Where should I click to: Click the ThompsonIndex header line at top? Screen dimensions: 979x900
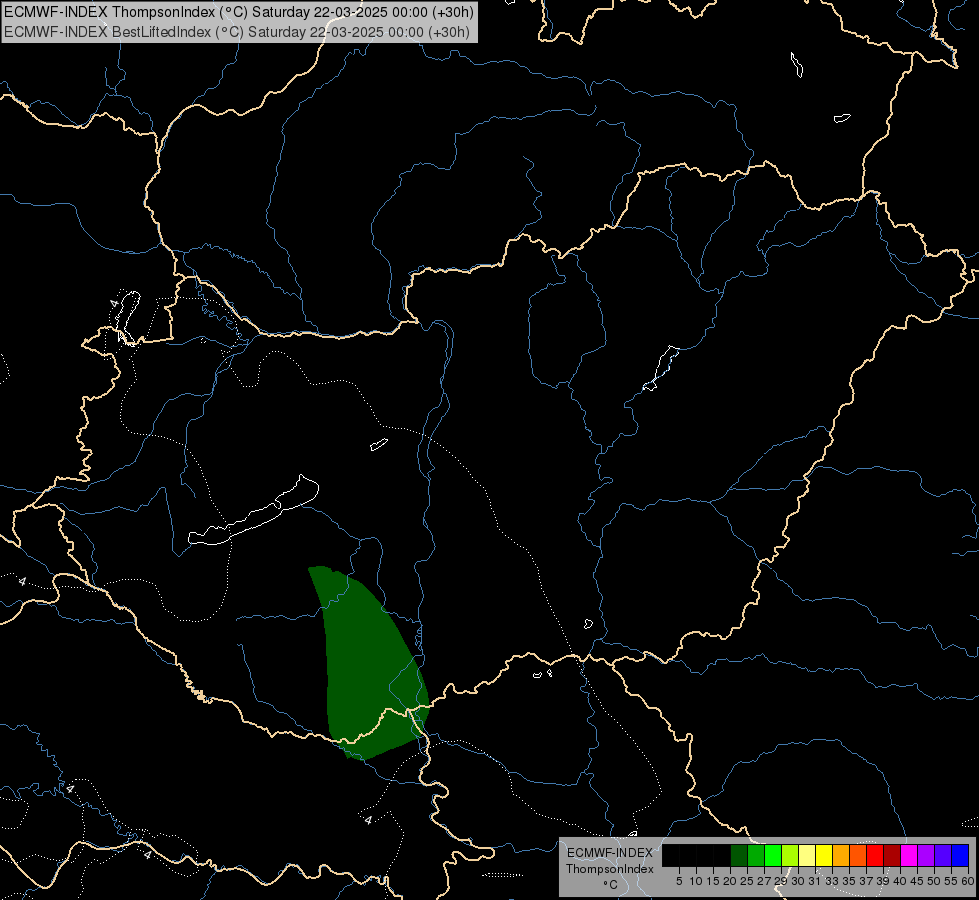239,12
